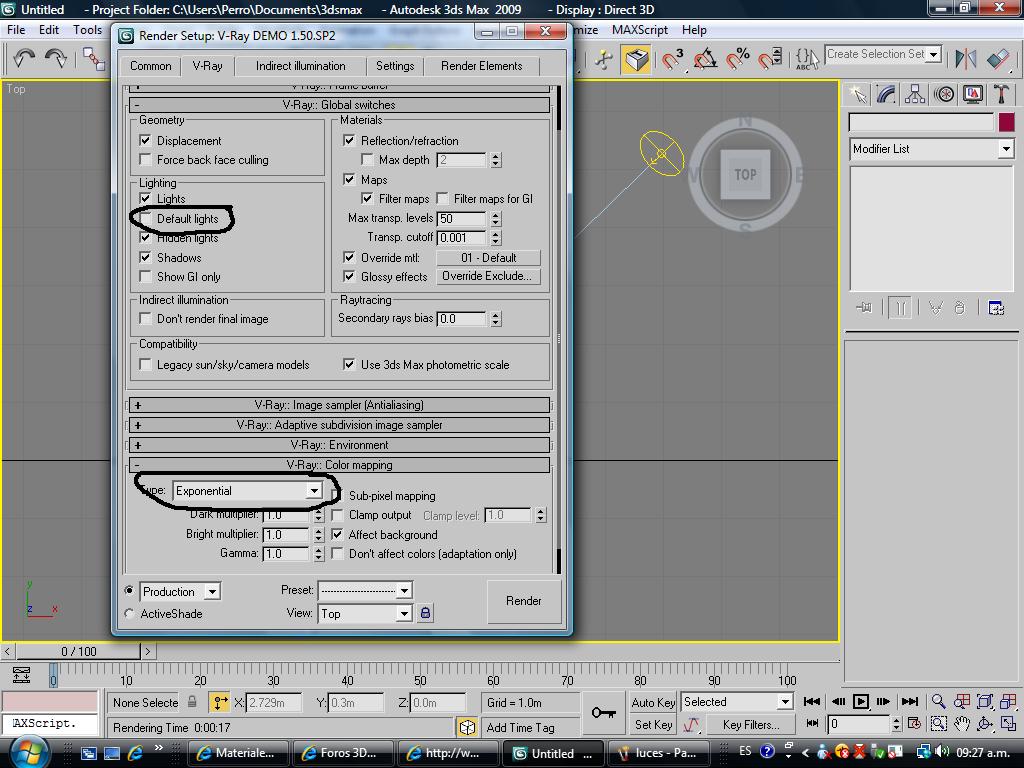Open the Utilities hammer panel tab
This screenshot has width=1024, height=768.
(x=1001, y=95)
